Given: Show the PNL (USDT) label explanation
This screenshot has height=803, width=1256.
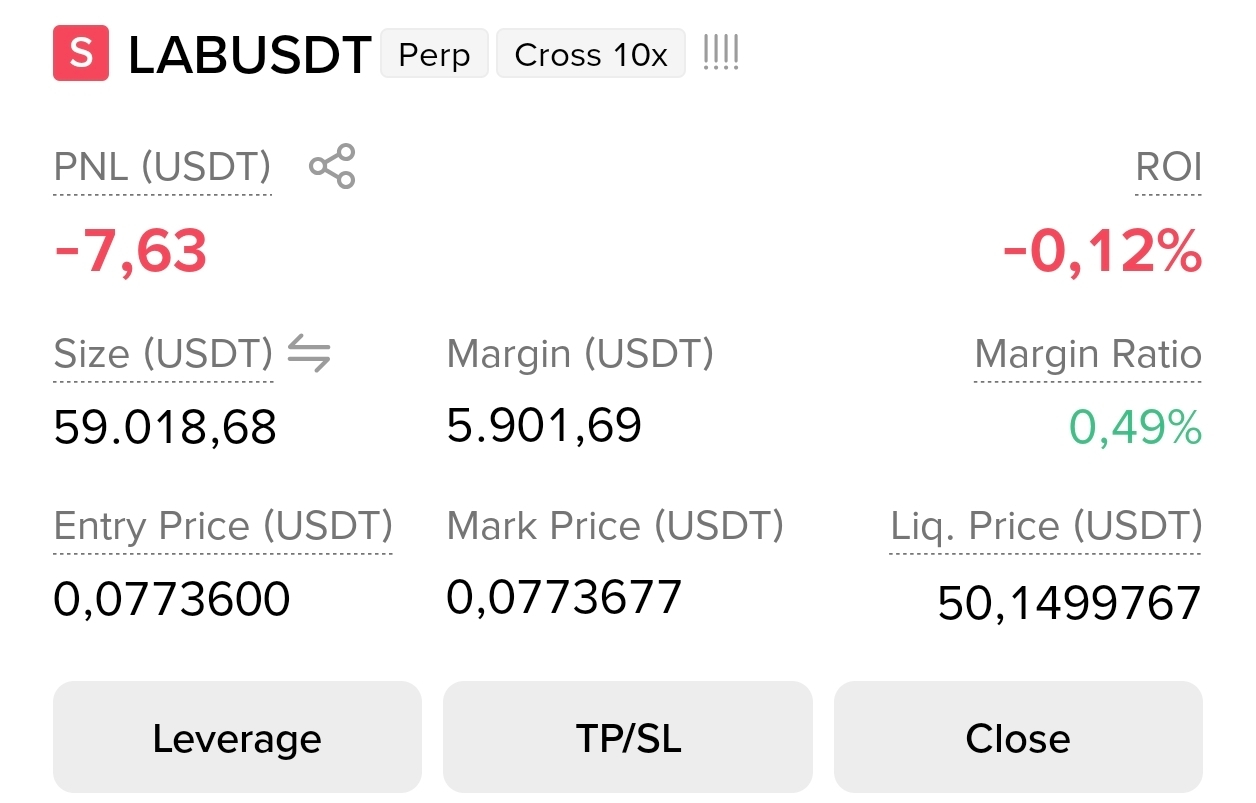Looking at the screenshot, I should click(x=162, y=167).
